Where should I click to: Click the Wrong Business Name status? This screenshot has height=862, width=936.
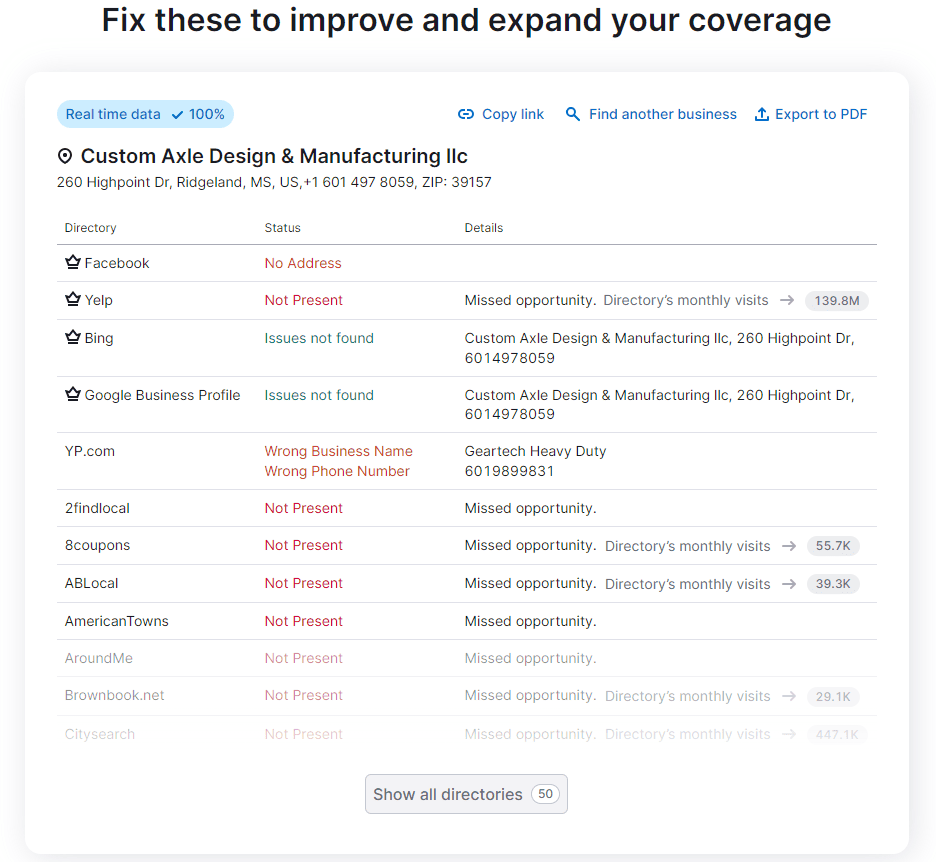pos(338,451)
